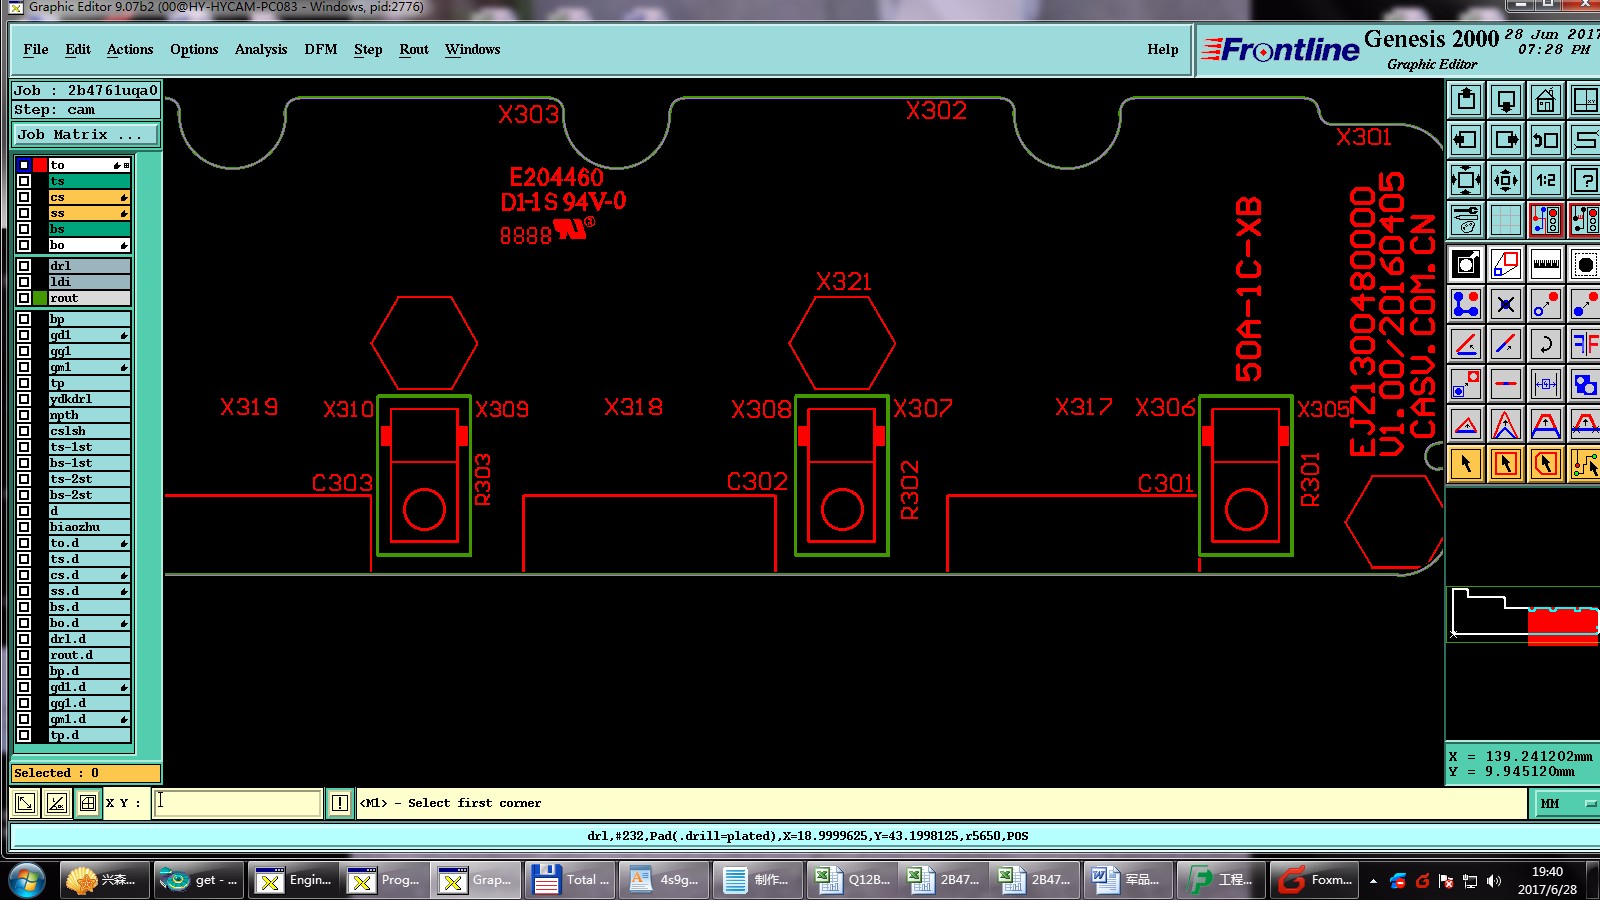Expand the DFM menu
Viewport: 1600px width, 900px height.
[320, 49]
